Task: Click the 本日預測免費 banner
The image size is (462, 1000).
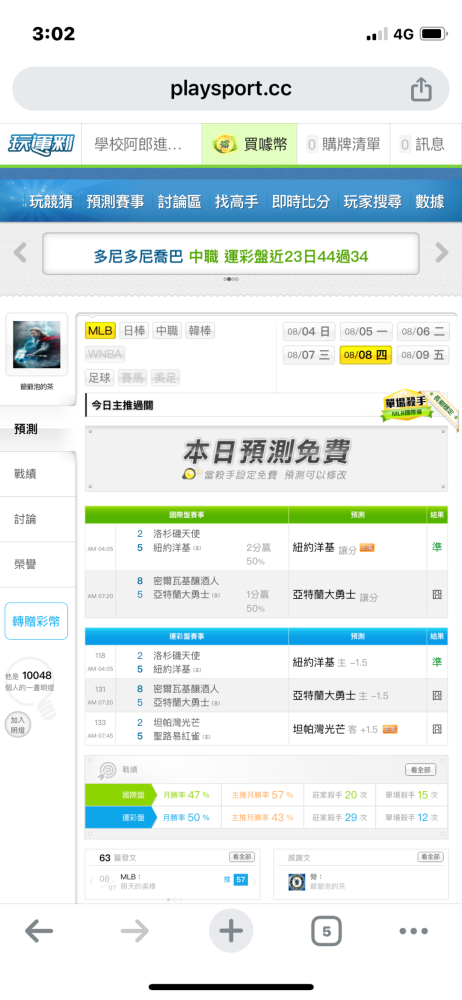Action: coord(266,459)
